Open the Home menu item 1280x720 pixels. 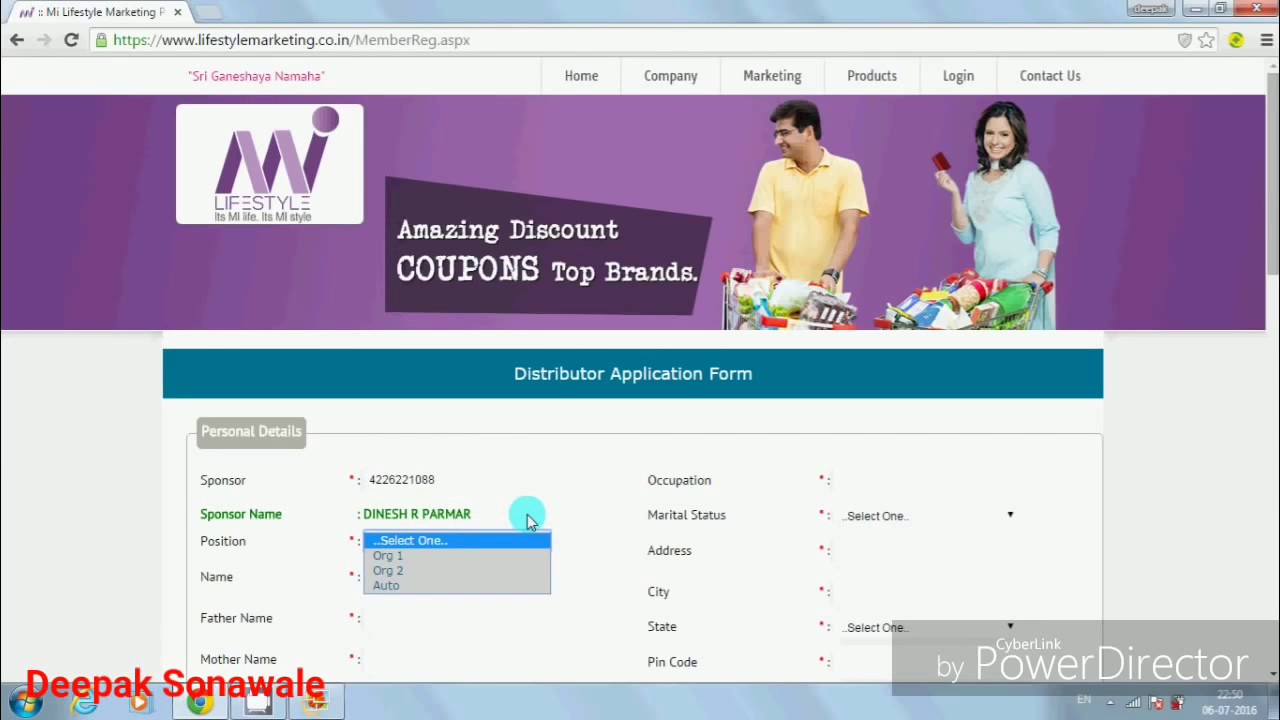[581, 76]
